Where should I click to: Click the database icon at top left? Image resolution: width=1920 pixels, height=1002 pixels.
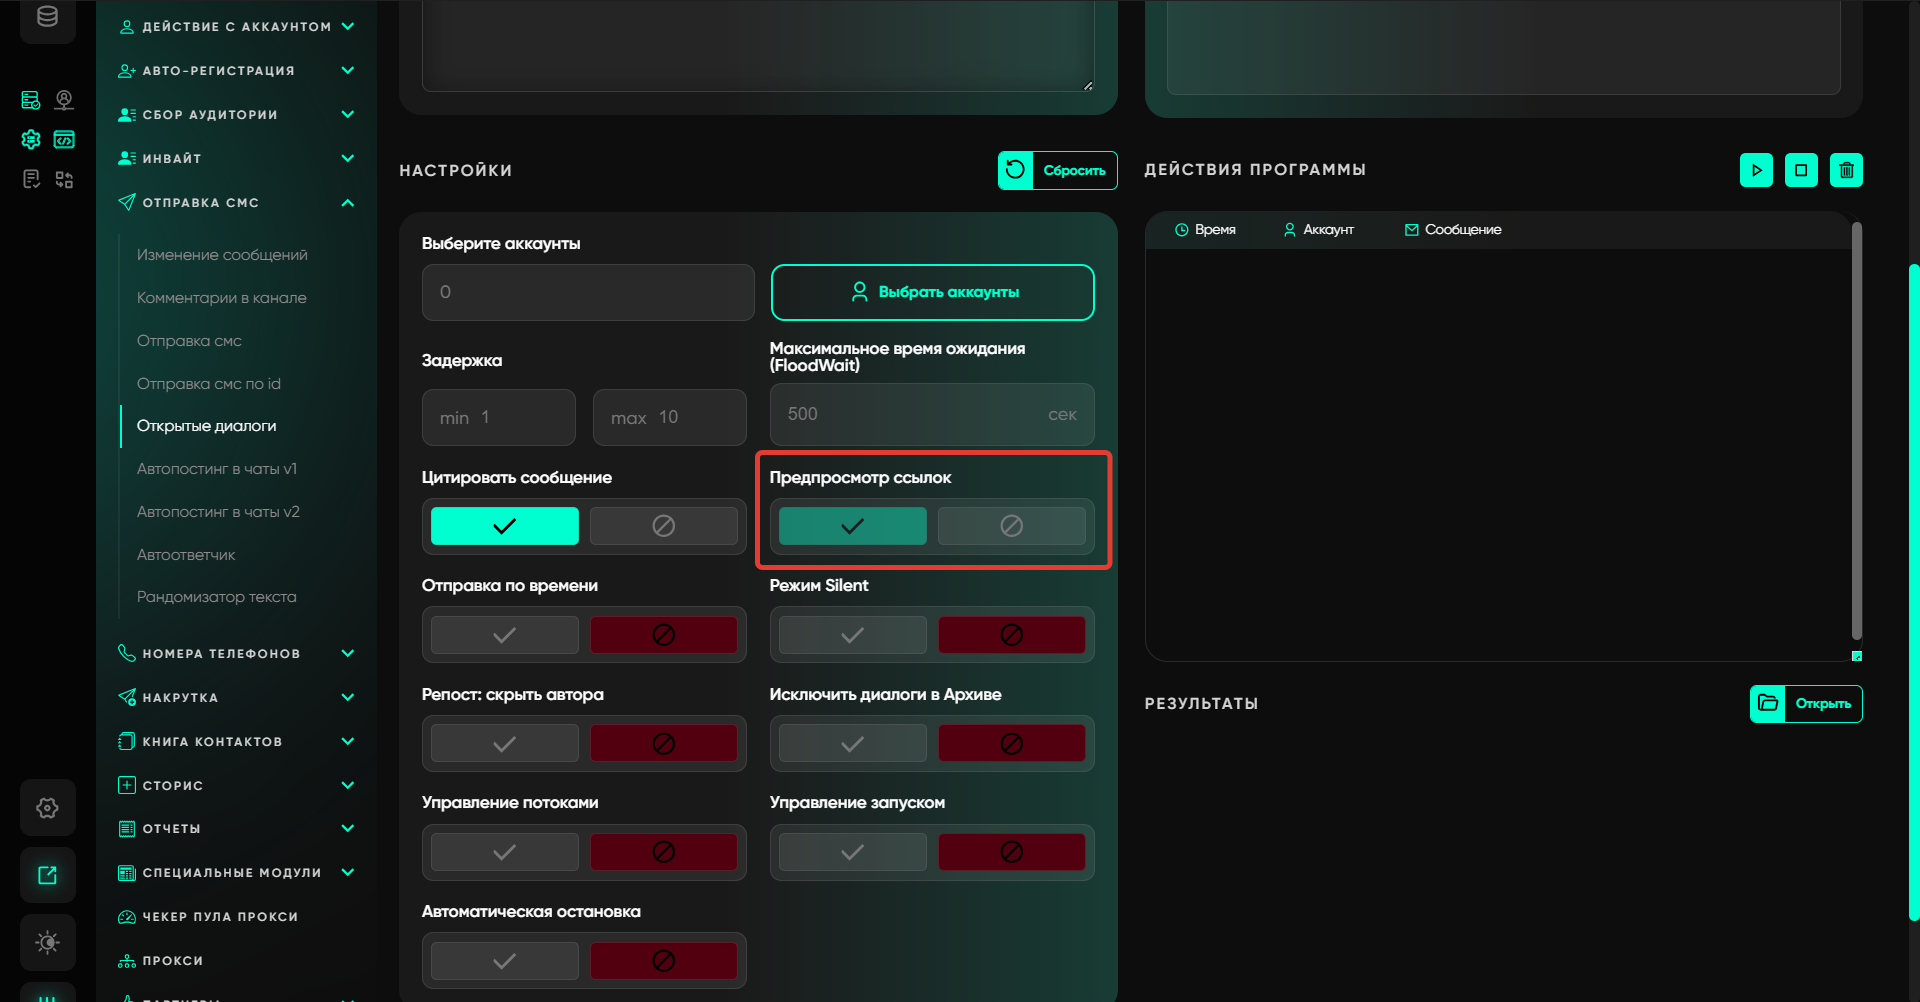[x=47, y=17]
